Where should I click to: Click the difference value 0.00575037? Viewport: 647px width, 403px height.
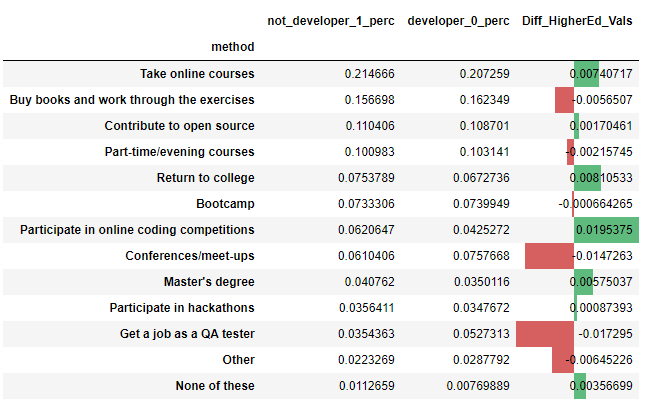click(x=601, y=281)
